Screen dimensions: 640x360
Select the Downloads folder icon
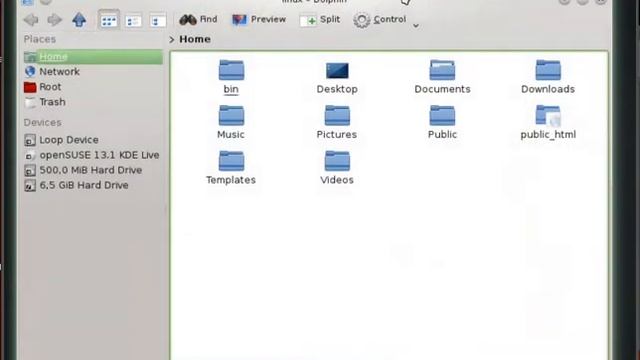[548, 70]
